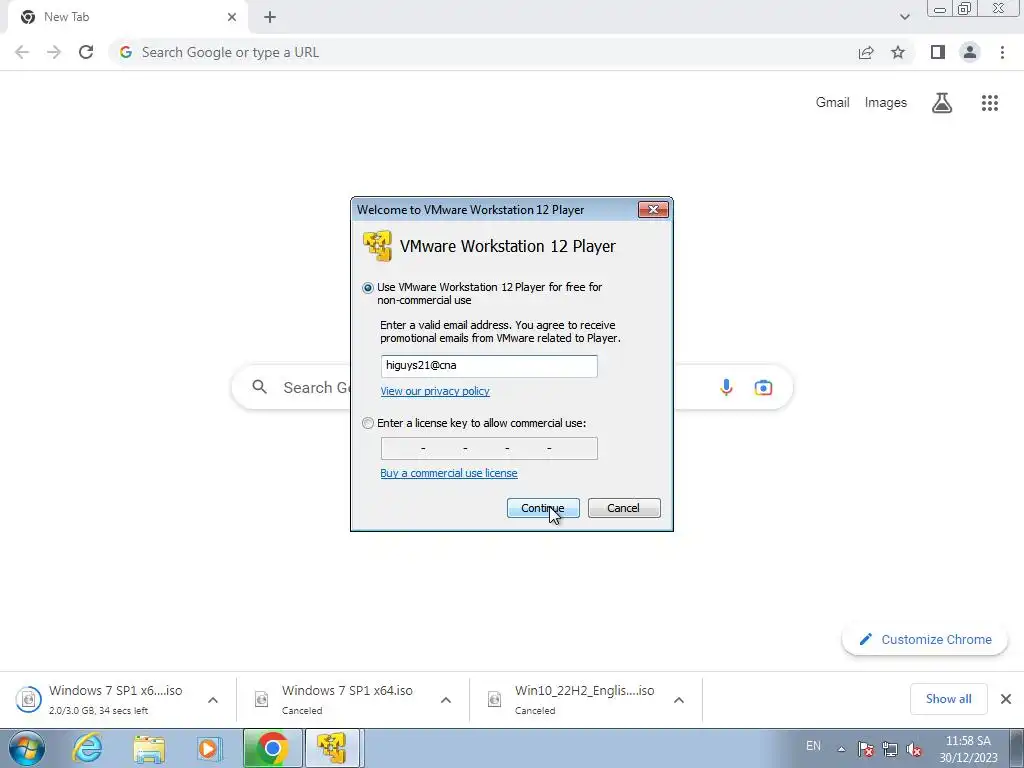Expand options for Win10_22H2 iso download

point(679,700)
